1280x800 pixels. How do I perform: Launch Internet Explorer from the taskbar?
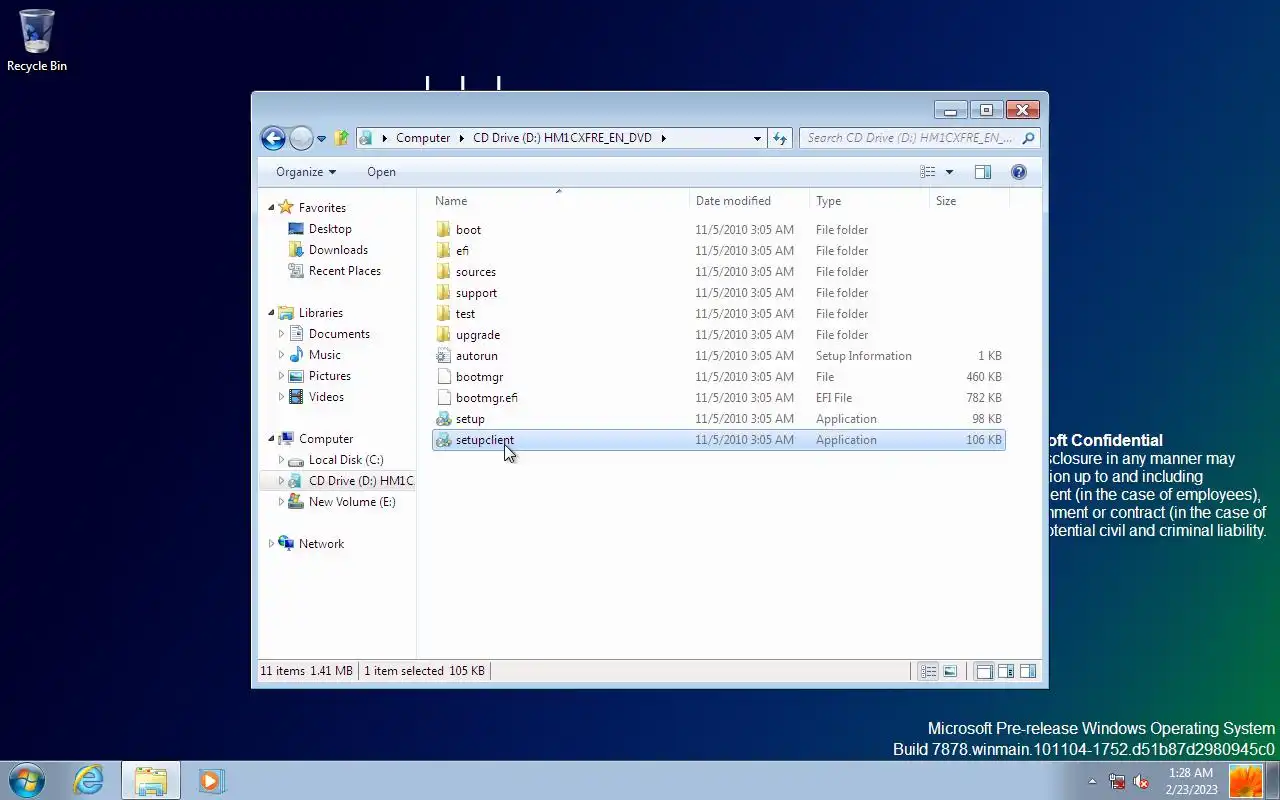[89, 780]
